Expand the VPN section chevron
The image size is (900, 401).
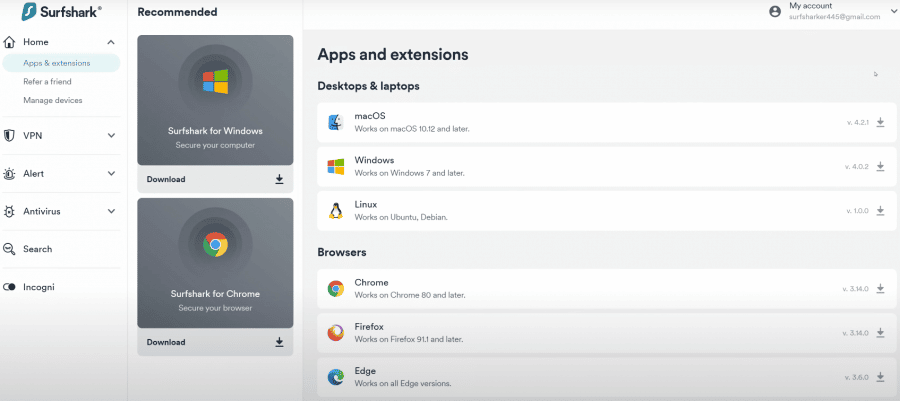pyautogui.click(x=111, y=136)
